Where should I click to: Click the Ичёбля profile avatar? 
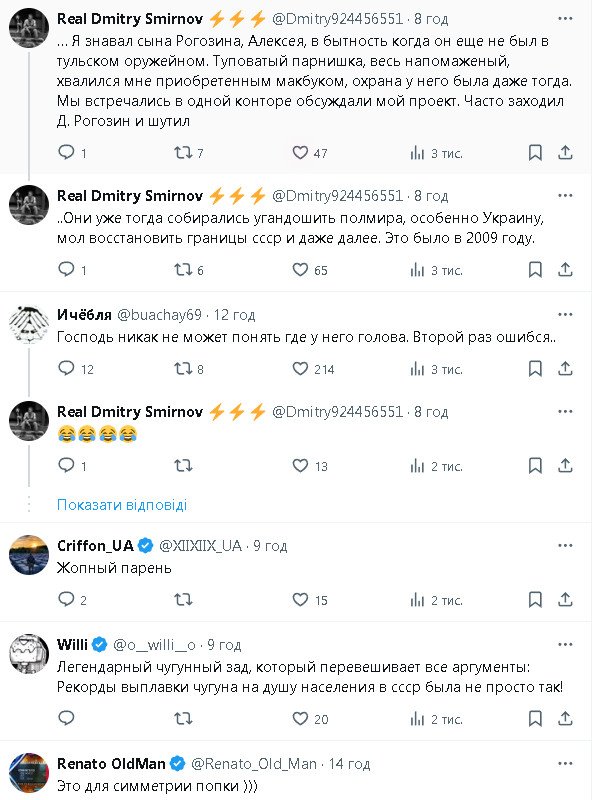(29, 325)
